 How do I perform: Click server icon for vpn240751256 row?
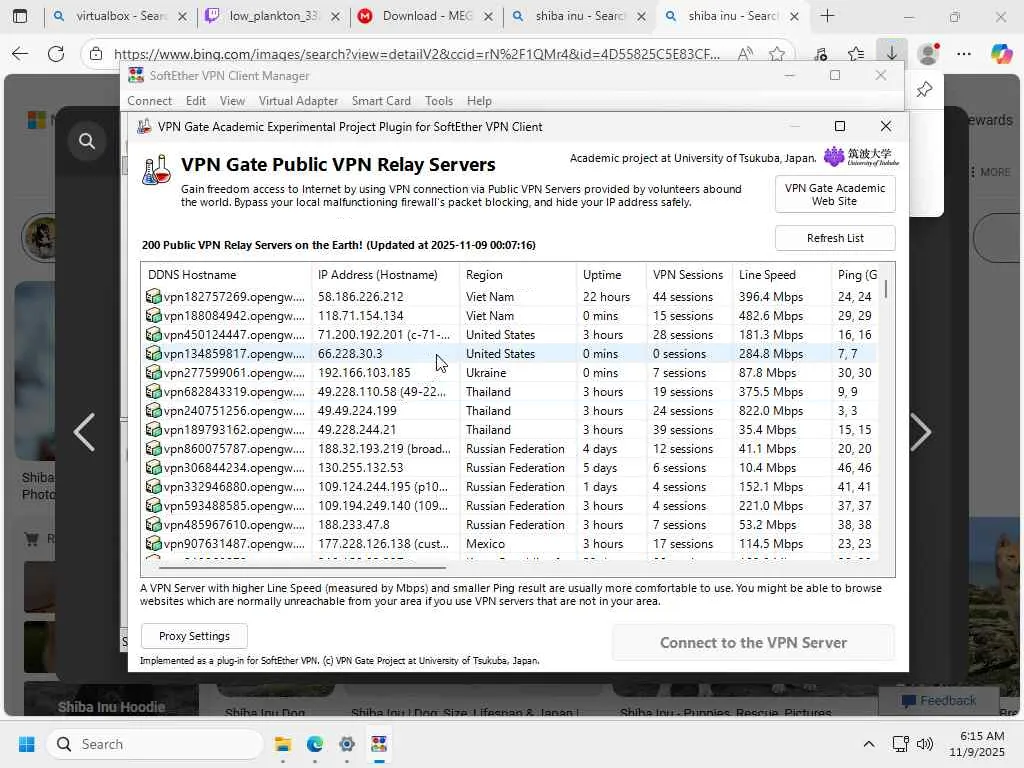click(153, 410)
